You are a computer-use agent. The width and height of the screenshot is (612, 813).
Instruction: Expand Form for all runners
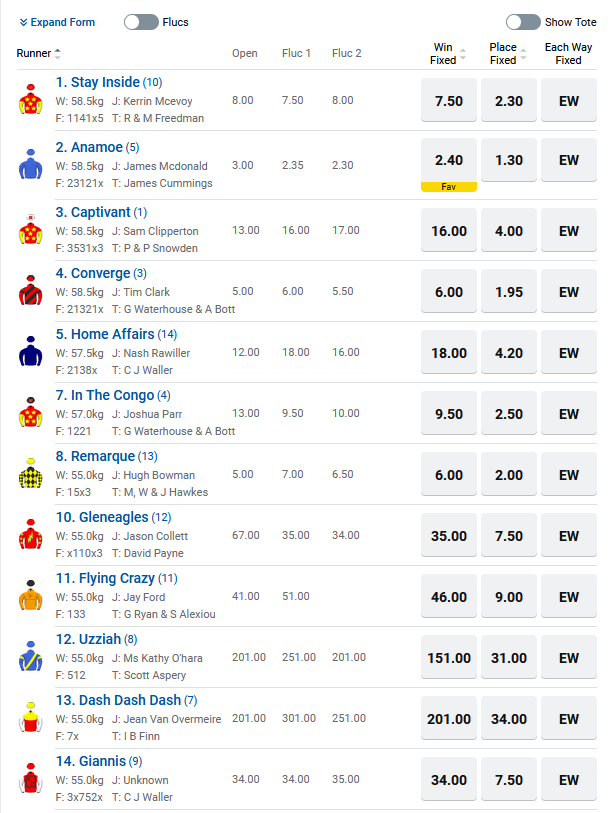[57, 22]
